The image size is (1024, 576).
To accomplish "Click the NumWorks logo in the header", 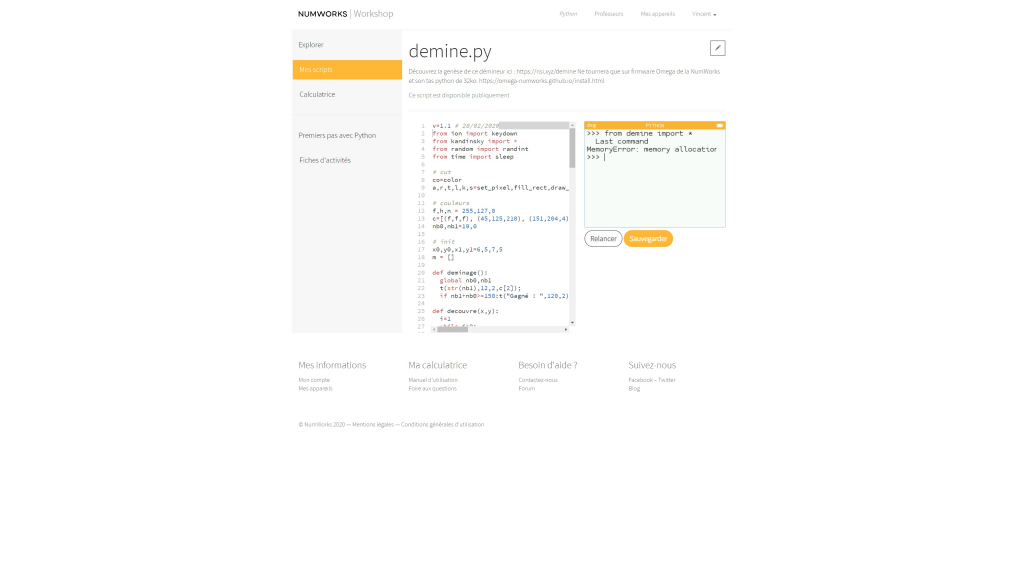I will tap(323, 14).
